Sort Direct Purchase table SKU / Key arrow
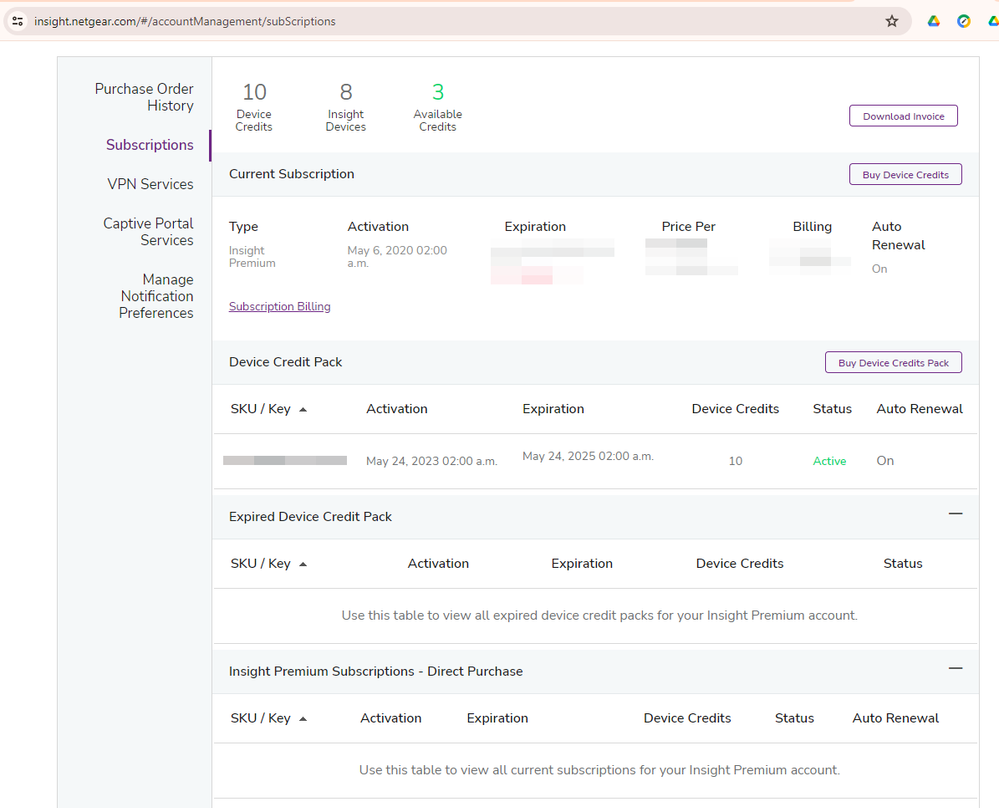Screen dimensions: 999x808 pyautogui.click(x=303, y=719)
